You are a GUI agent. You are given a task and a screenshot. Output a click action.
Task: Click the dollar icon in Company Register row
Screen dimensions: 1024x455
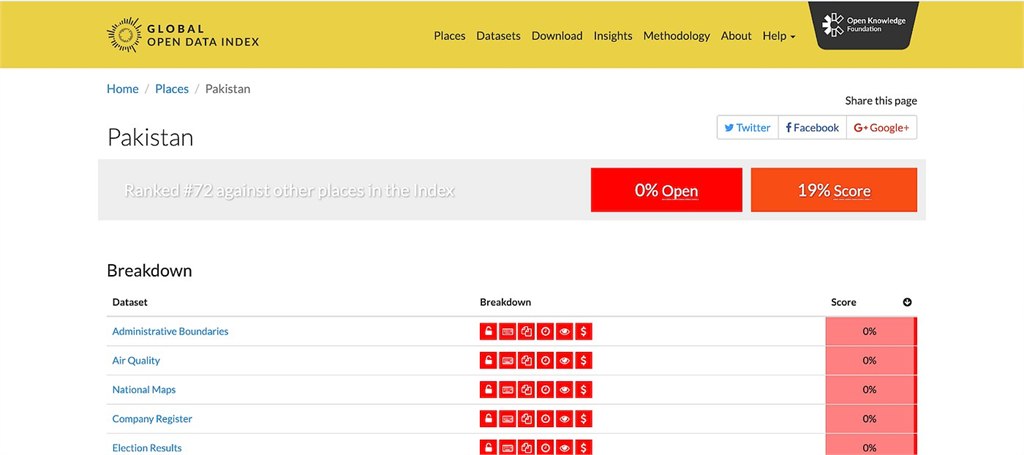click(x=584, y=419)
